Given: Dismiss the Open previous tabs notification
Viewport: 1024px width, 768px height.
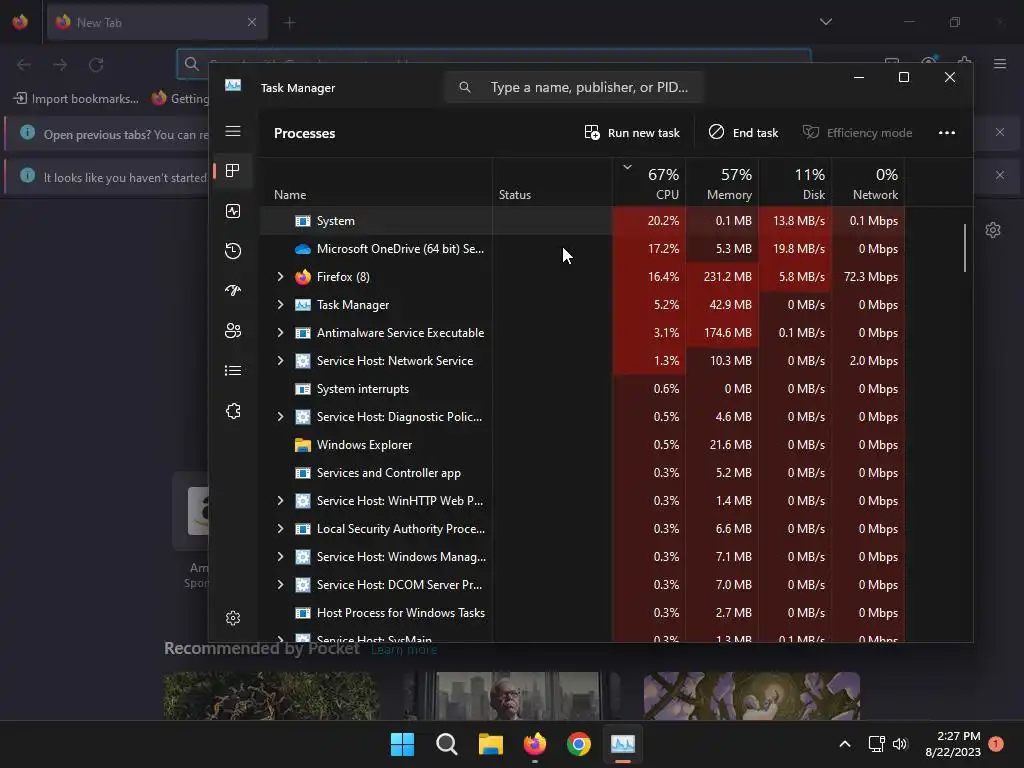Looking at the screenshot, I should [x=1000, y=133].
